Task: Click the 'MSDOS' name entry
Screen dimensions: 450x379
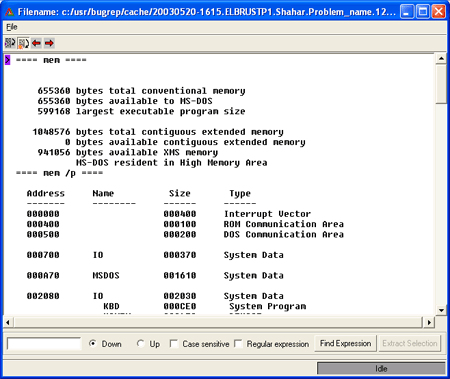Action: point(106,275)
